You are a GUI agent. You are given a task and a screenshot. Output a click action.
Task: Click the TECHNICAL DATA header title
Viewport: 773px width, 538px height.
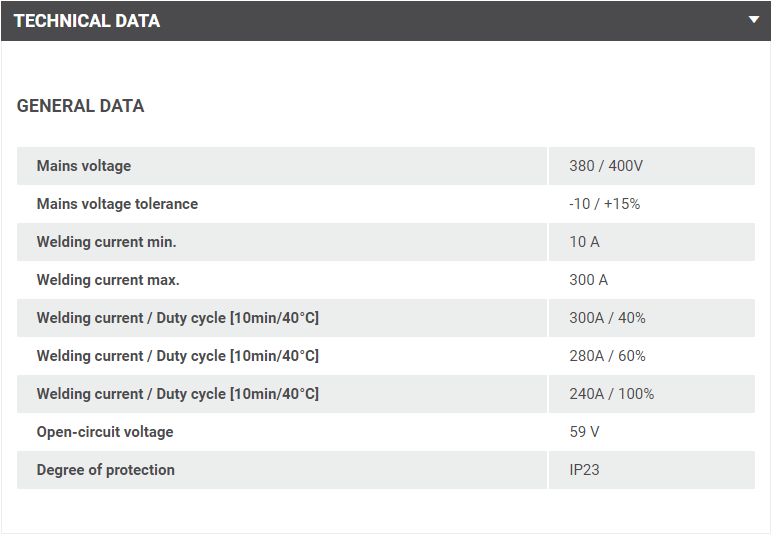pos(87,21)
